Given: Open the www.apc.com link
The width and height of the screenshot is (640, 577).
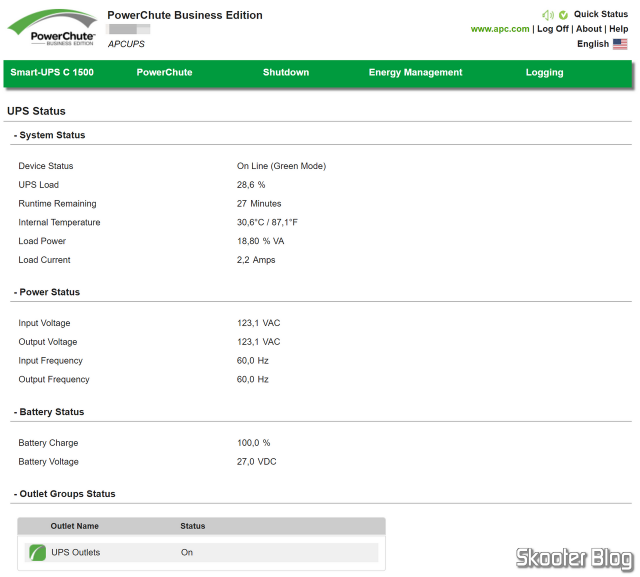Looking at the screenshot, I should tap(500, 29).
